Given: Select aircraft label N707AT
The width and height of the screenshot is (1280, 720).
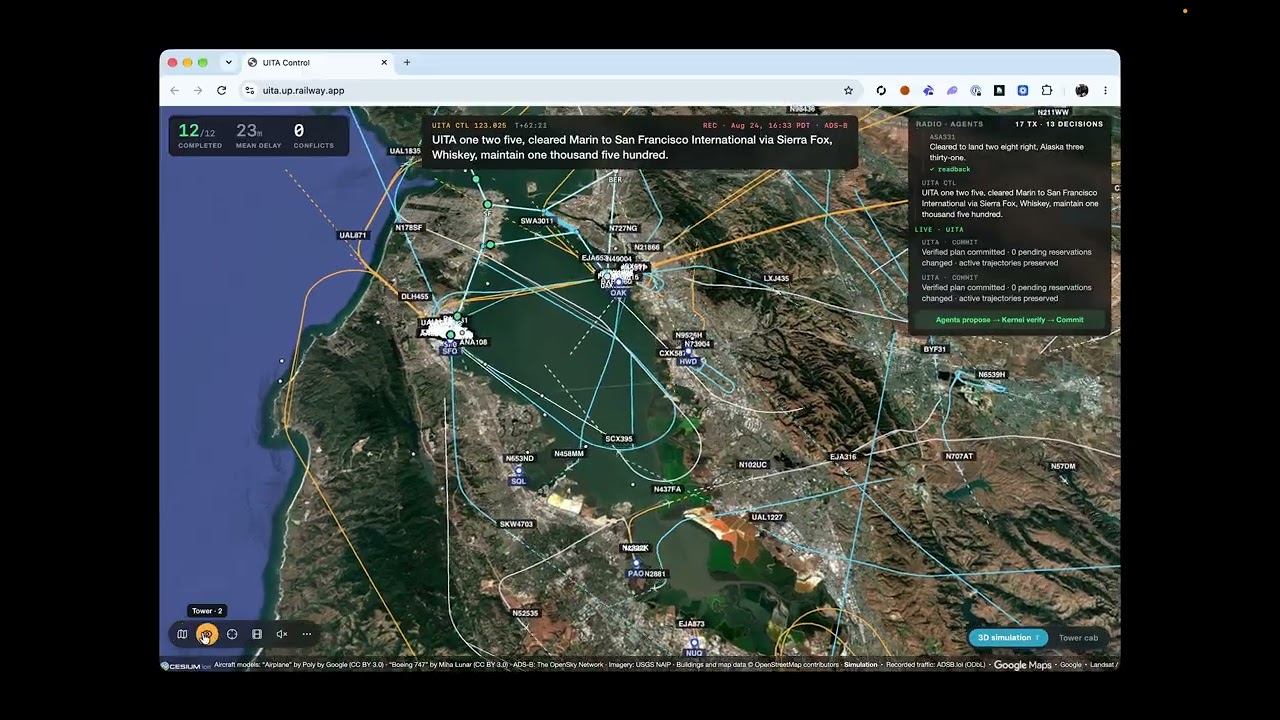Looking at the screenshot, I should (x=959, y=456).
